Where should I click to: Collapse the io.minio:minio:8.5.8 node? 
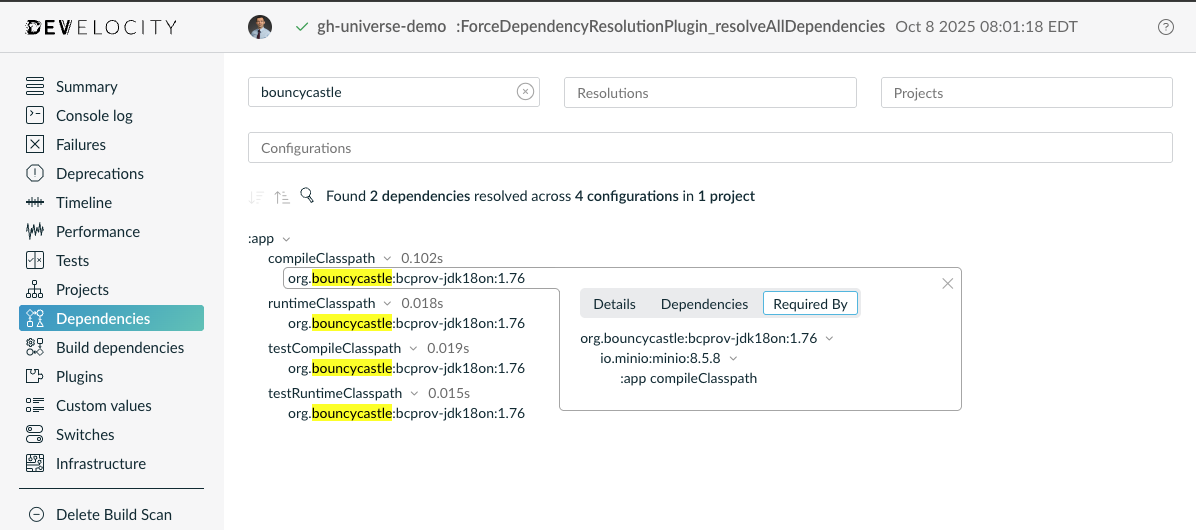click(733, 358)
